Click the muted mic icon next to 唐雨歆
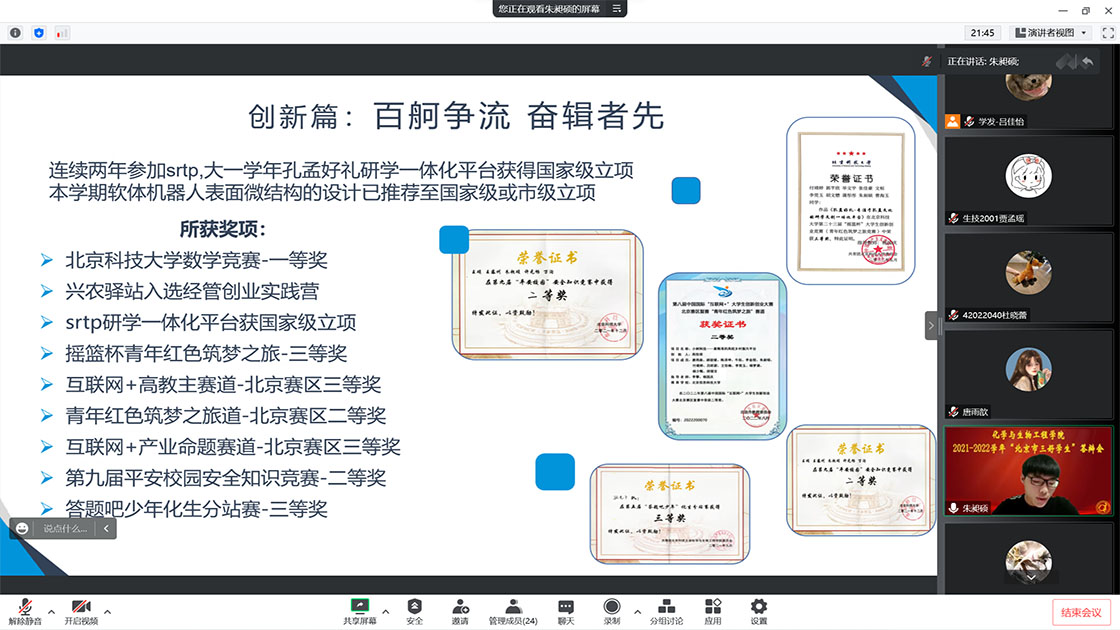This screenshot has width=1120, height=630. 954,412
